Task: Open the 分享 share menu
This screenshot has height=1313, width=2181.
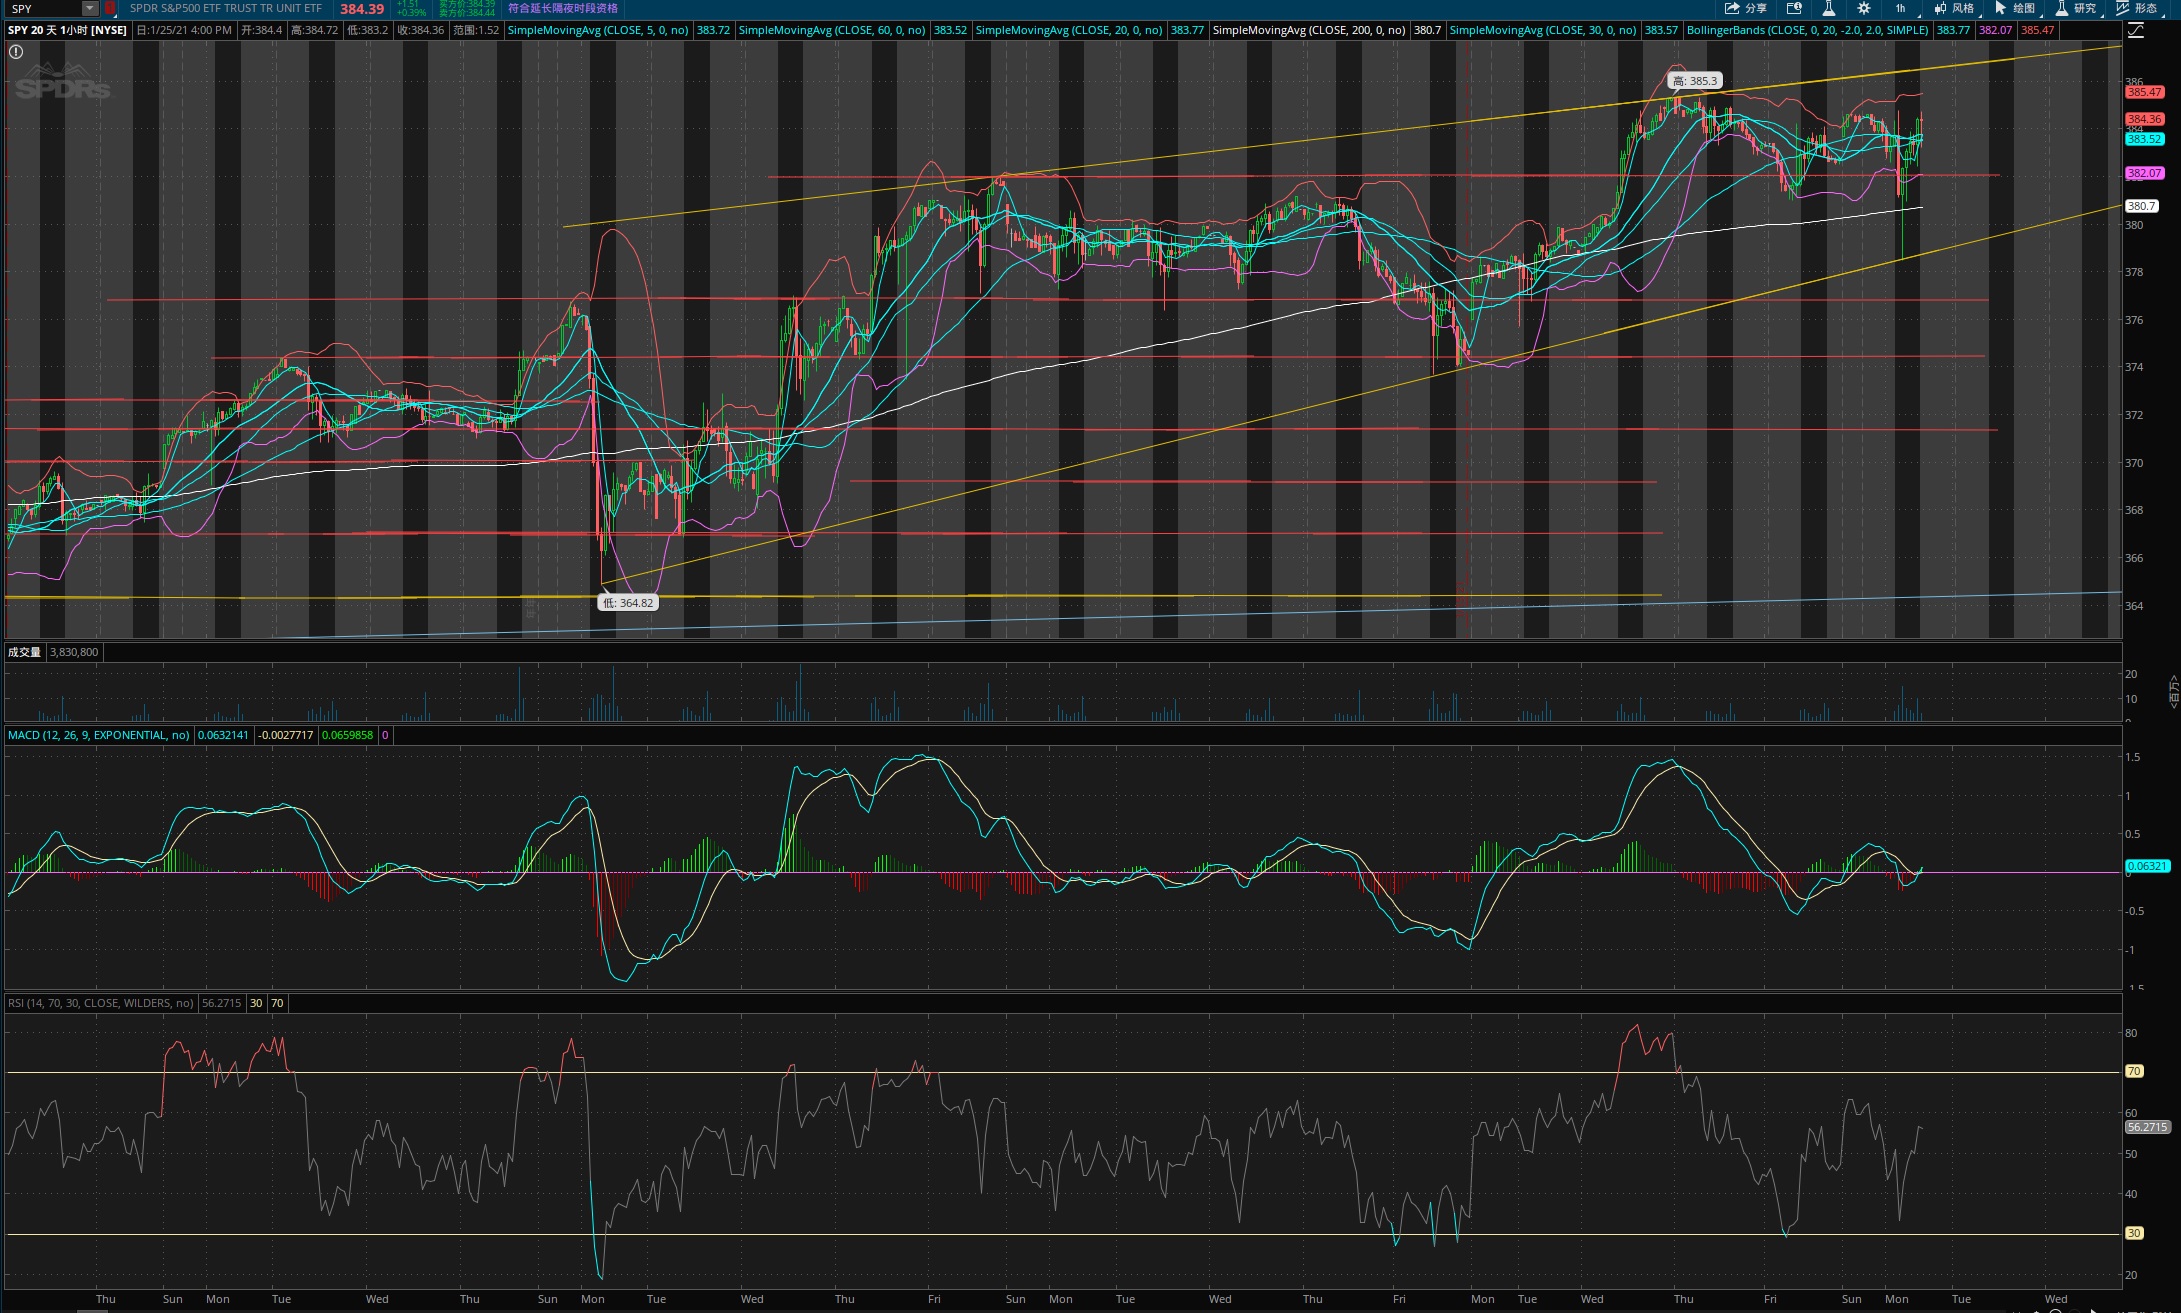Action: pyautogui.click(x=1746, y=8)
